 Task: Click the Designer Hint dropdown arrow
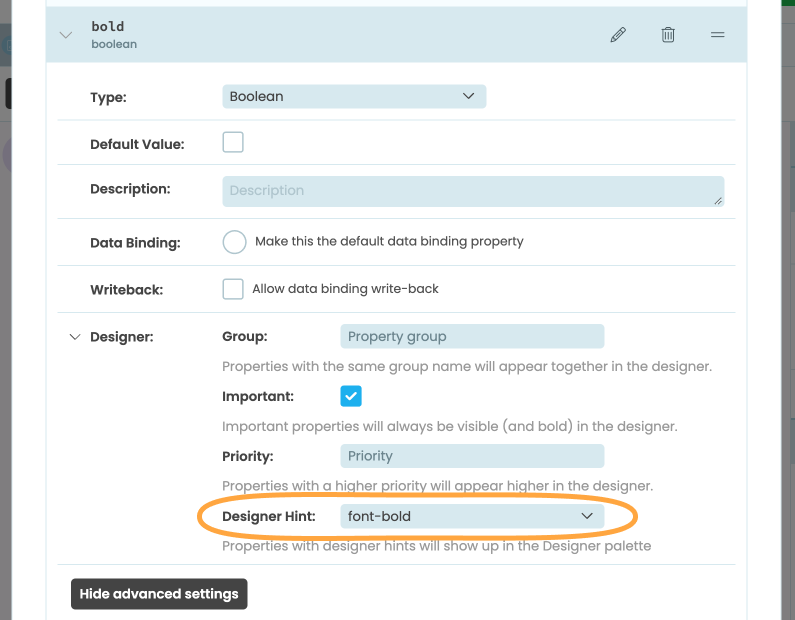(587, 516)
